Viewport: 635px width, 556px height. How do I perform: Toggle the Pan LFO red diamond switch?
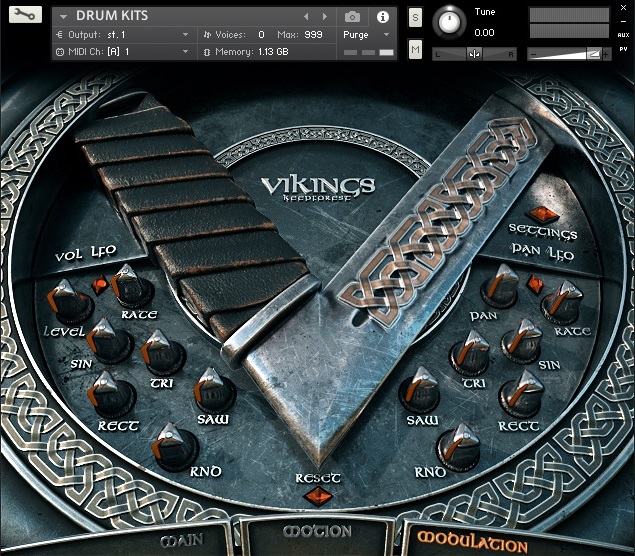535,285
